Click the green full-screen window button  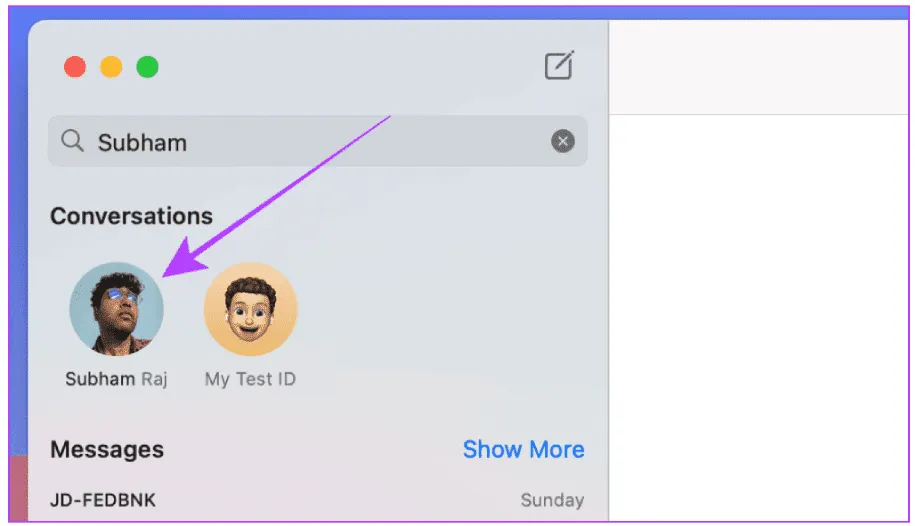click(x=147, y=67)
